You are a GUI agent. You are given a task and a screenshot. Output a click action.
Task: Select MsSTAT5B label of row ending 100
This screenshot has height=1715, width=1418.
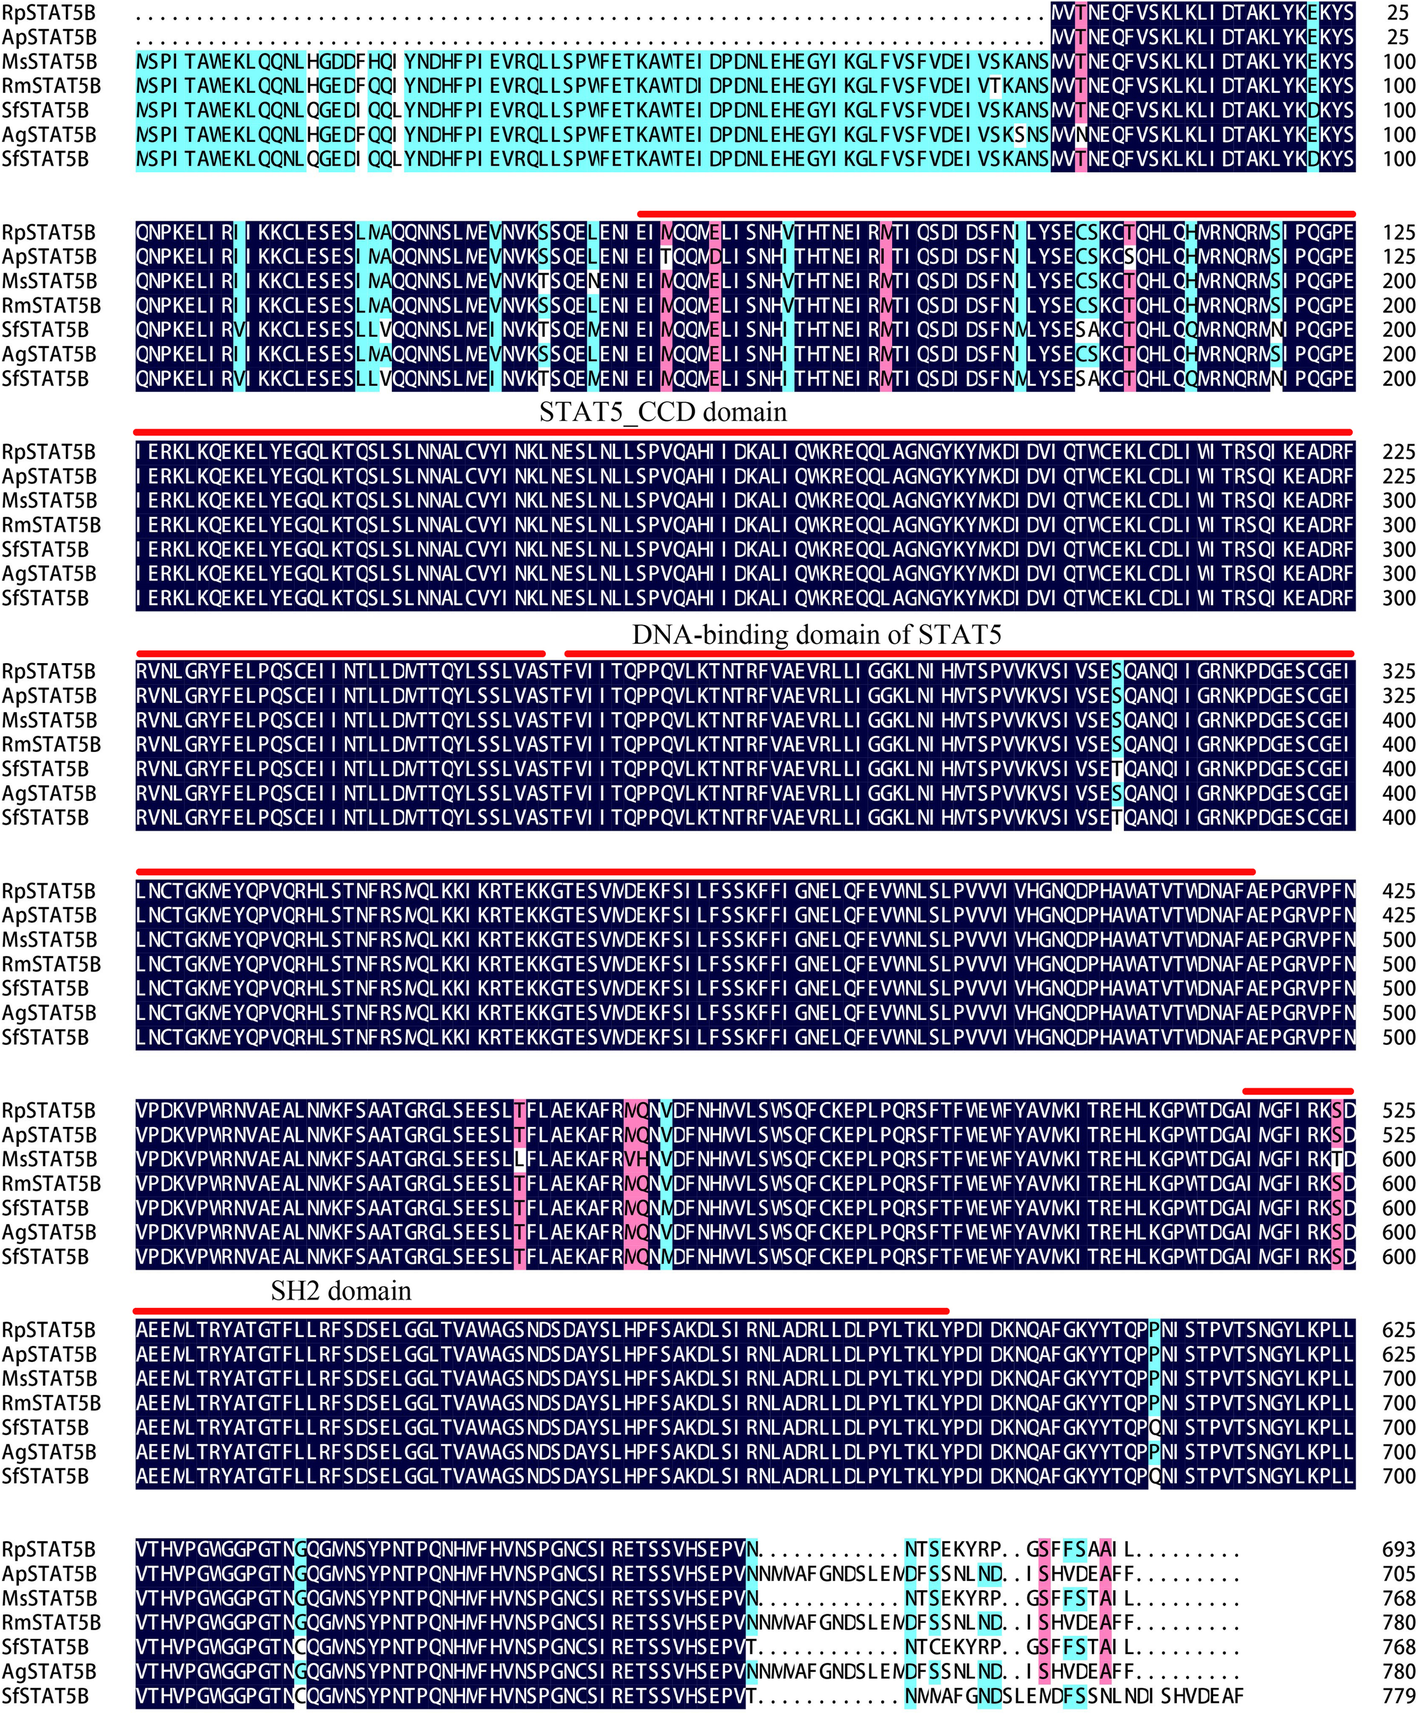(x=50, y=62)
